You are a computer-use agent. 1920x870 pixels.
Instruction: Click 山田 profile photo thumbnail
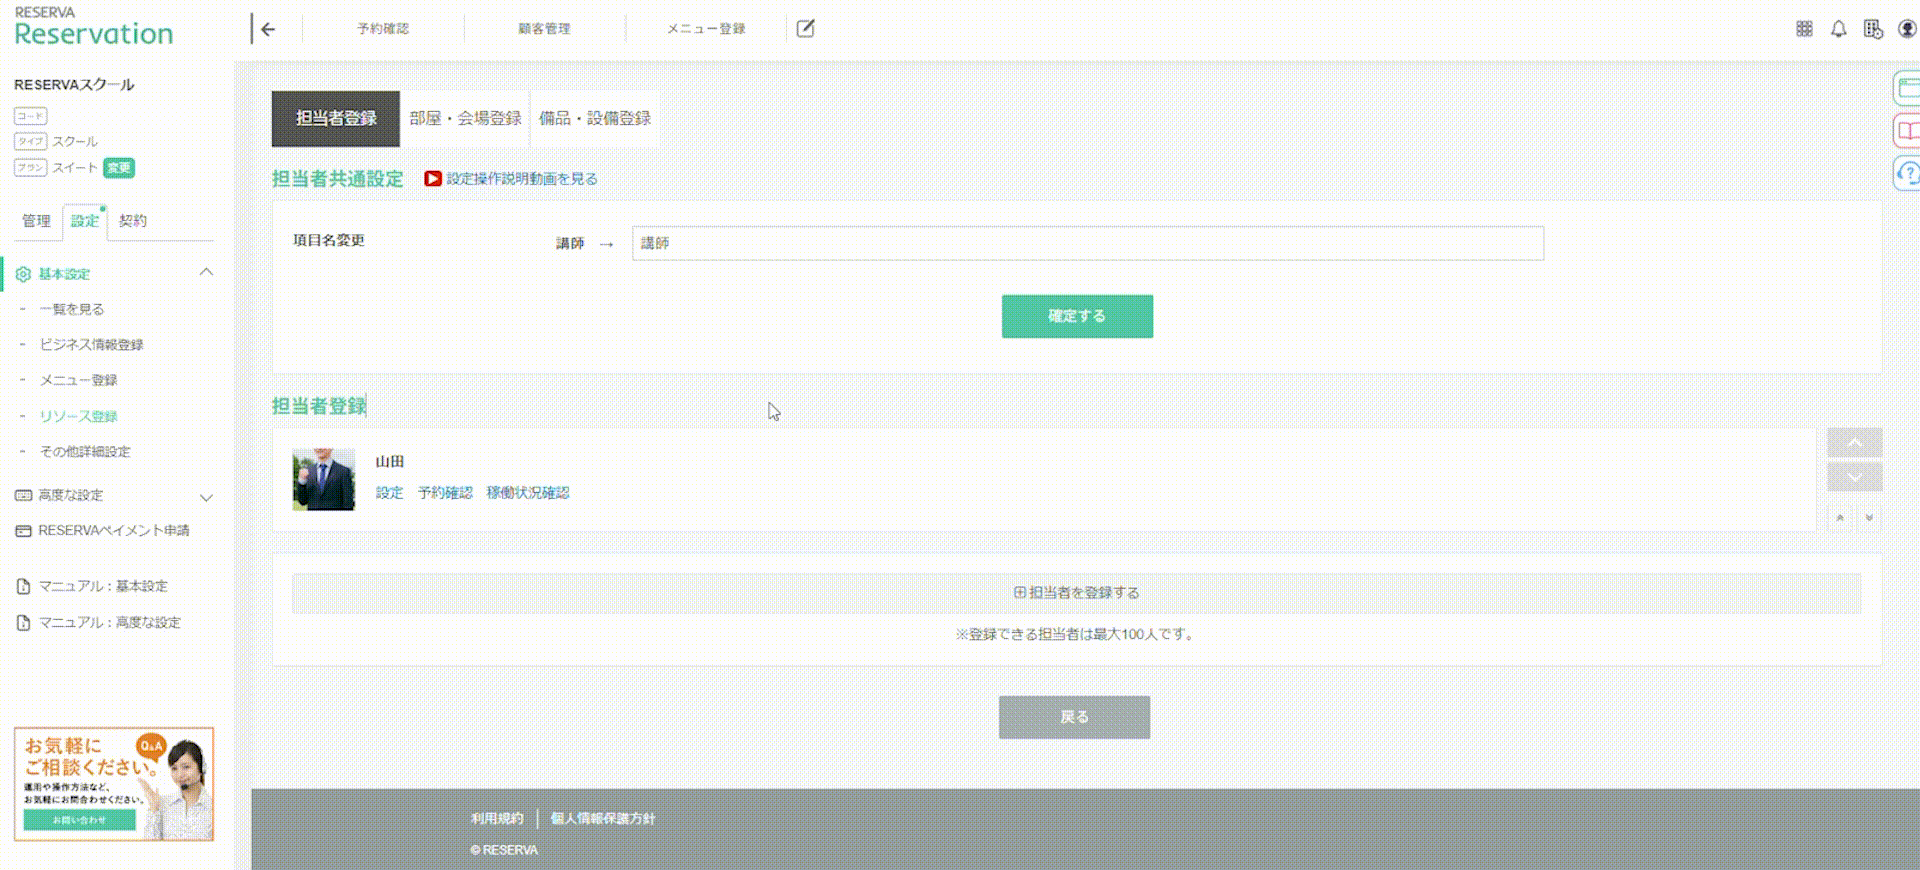point(323,480)
